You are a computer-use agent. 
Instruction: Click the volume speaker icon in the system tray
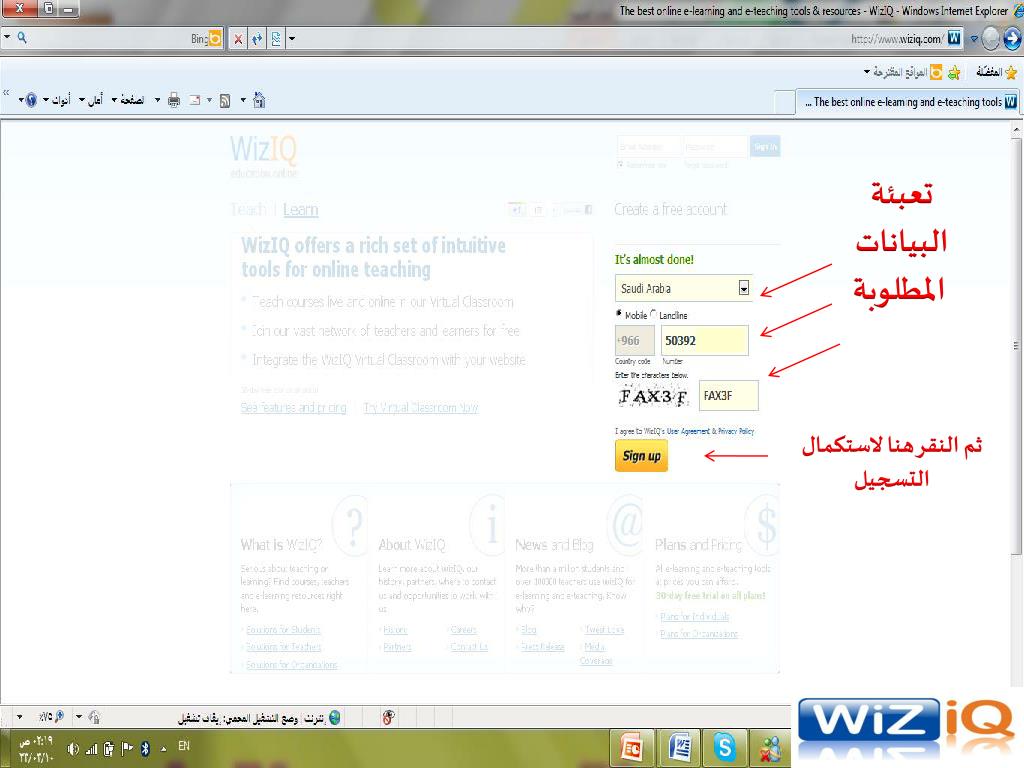(x=72, y=748)
